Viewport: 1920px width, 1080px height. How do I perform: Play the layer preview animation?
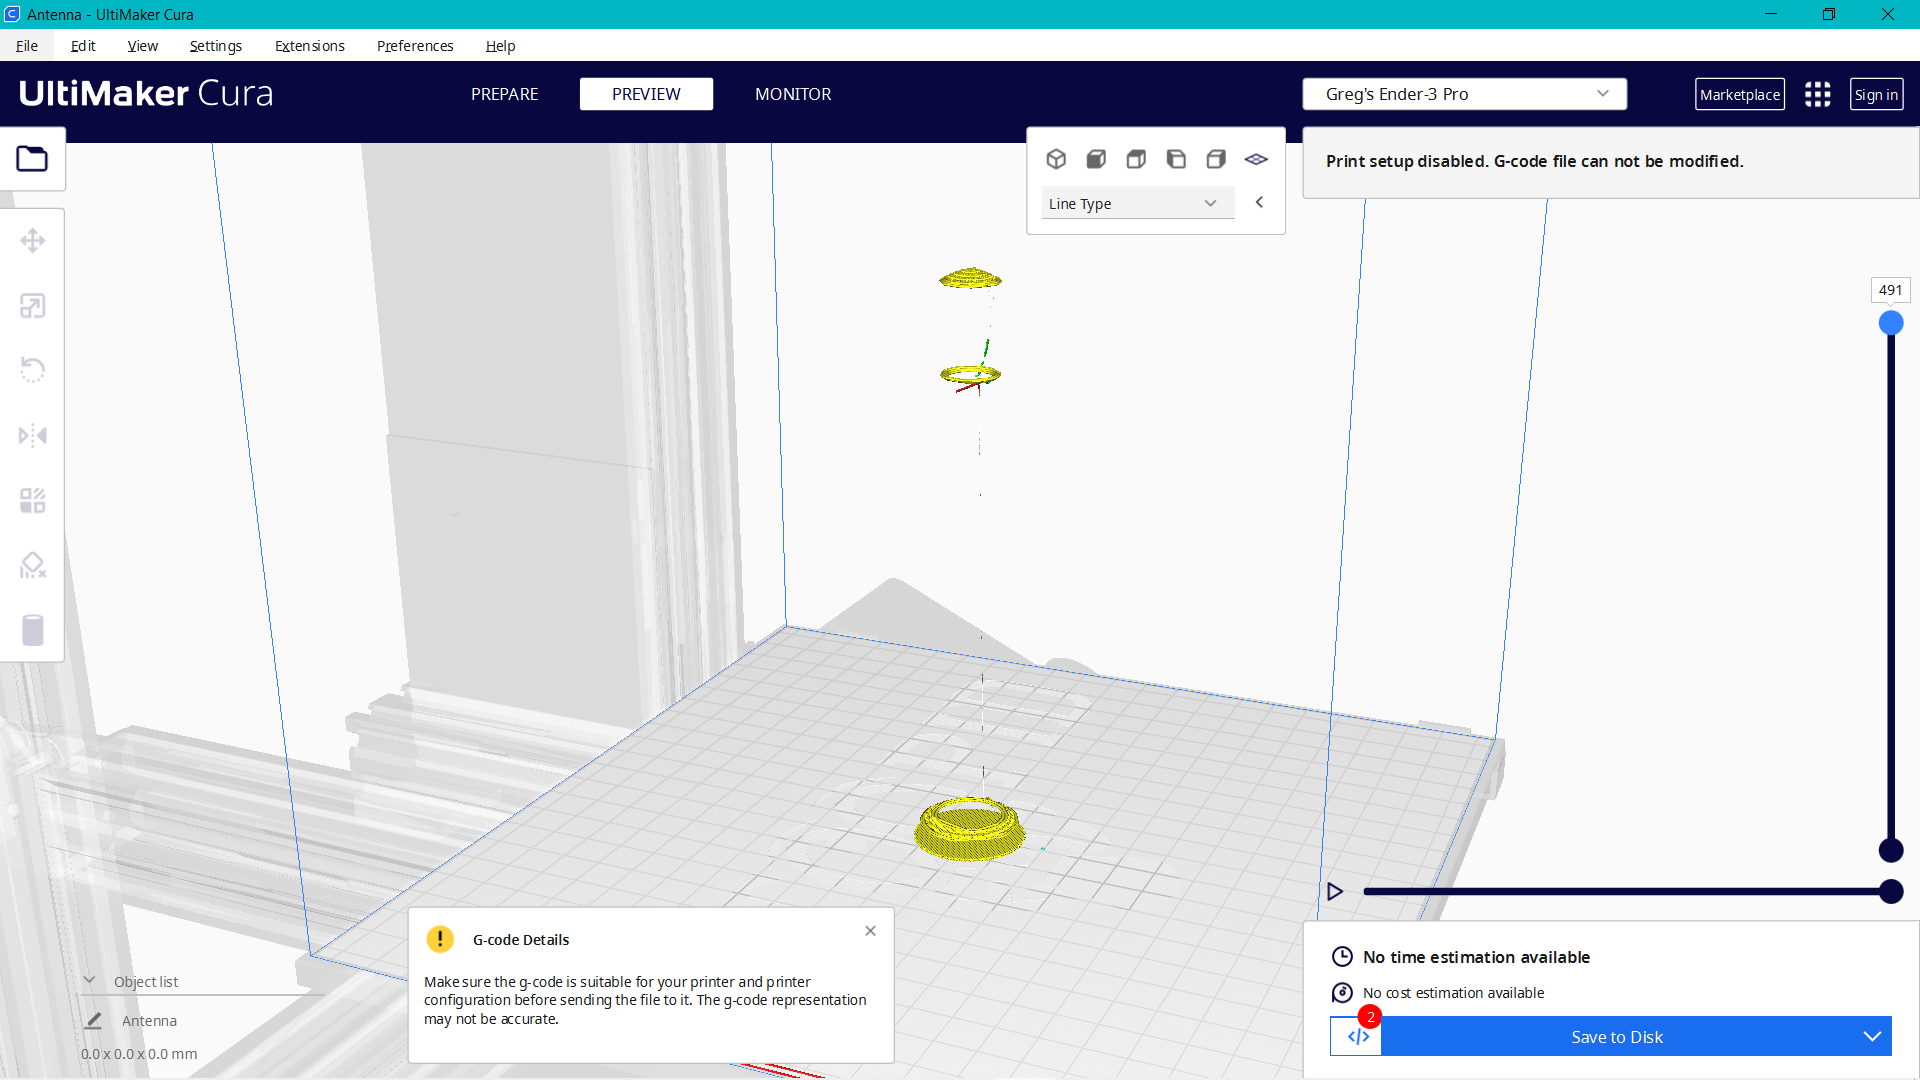point(1336,890)
